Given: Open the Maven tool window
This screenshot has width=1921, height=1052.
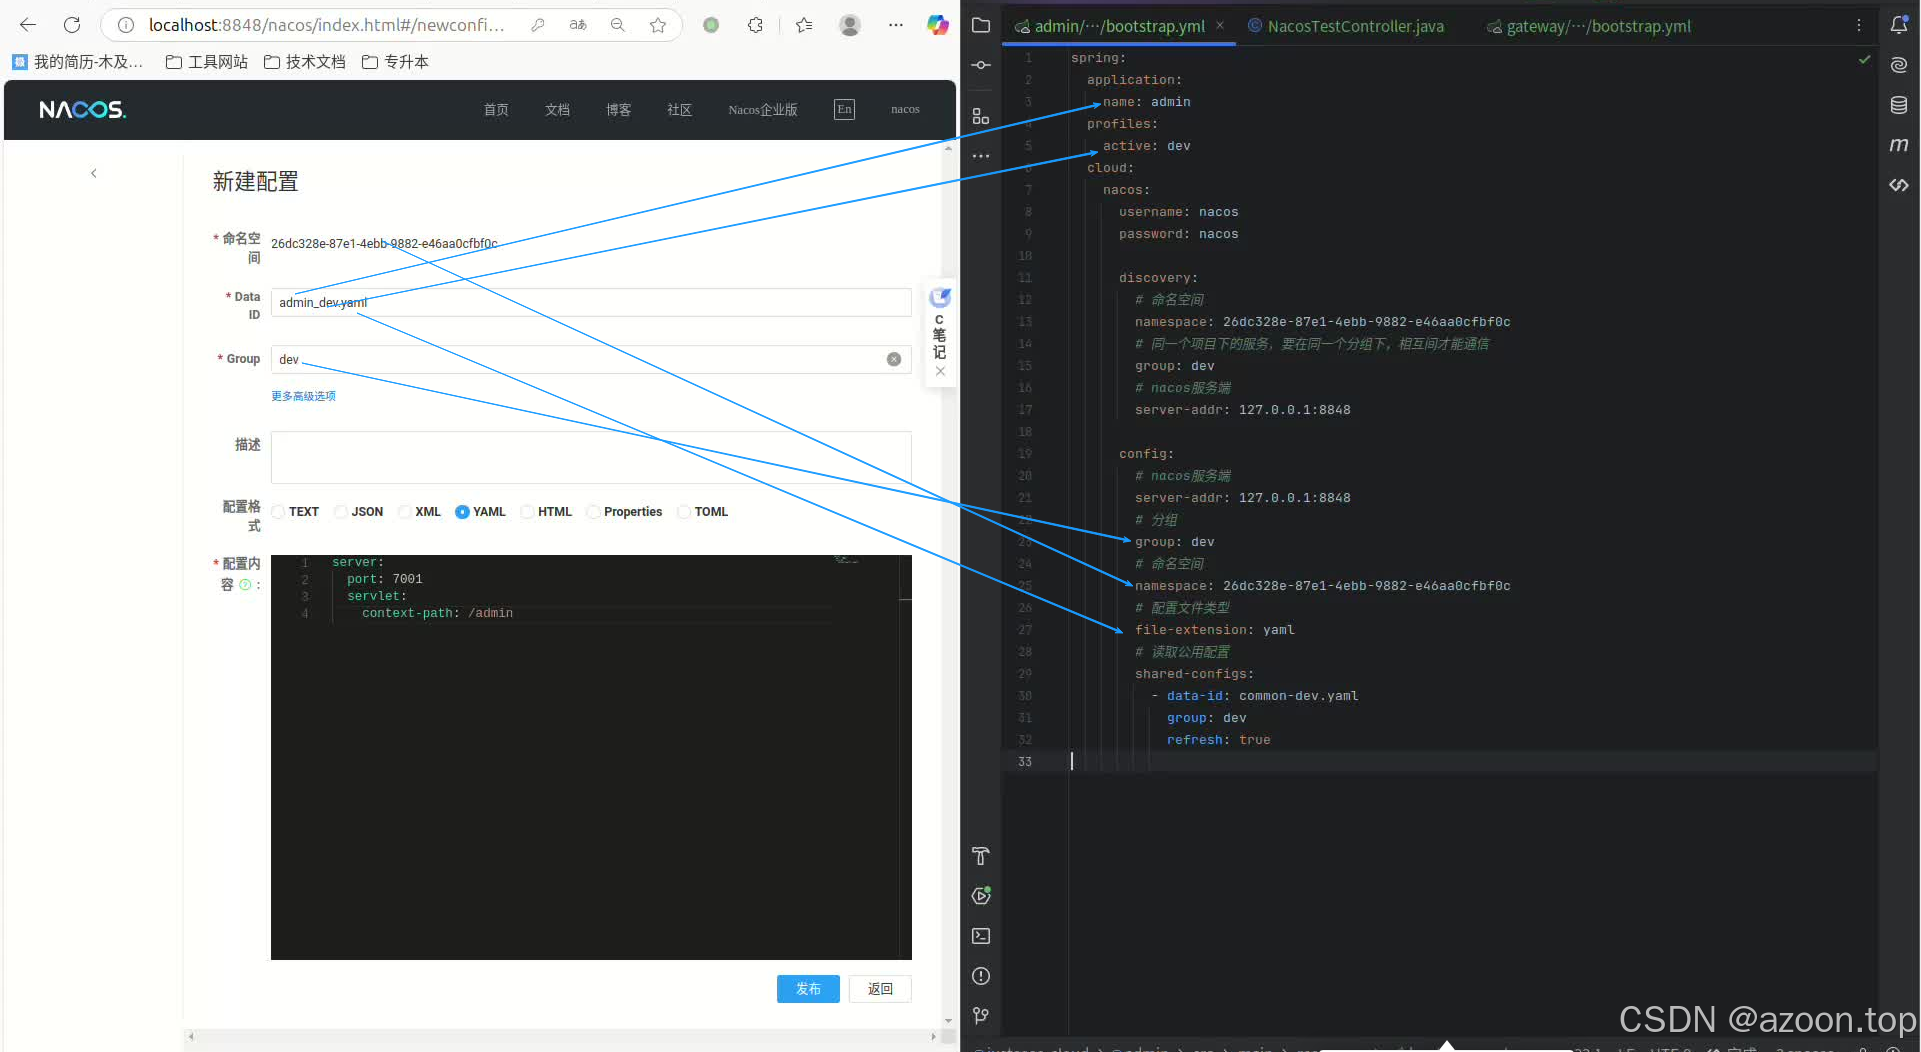Looking at the screenshot, I should coord(1899,145).
